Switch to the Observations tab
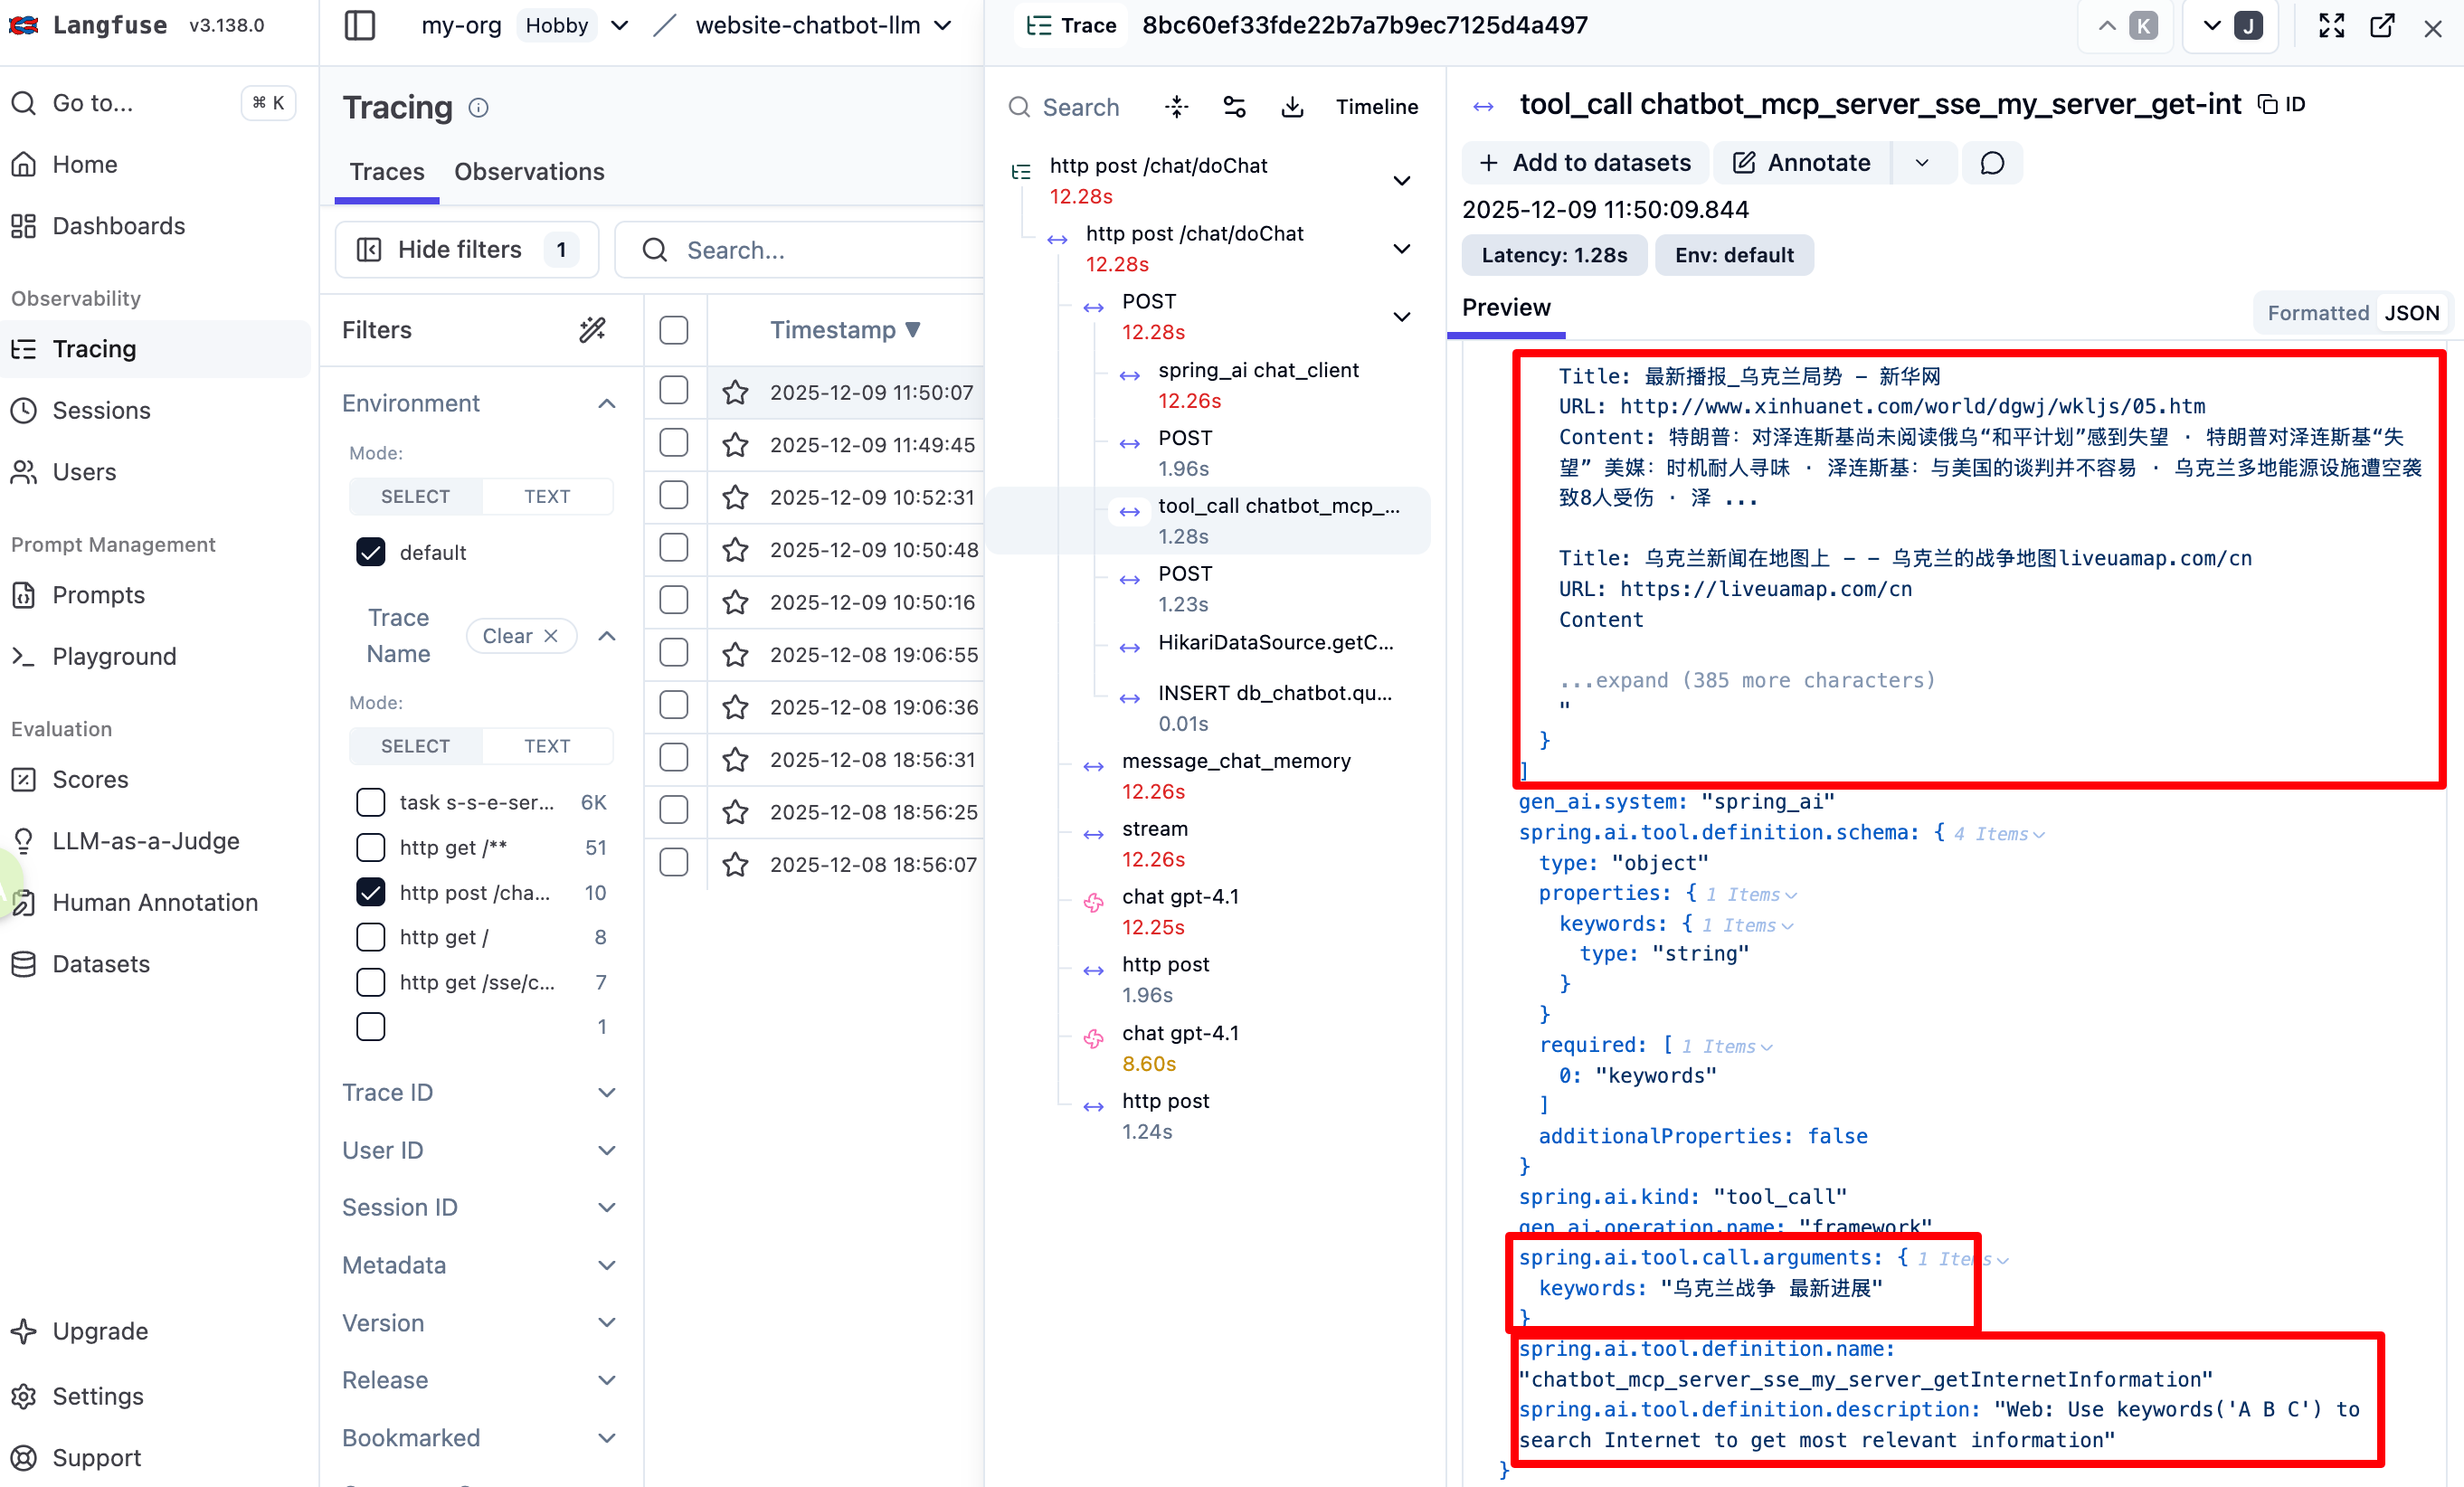Viewport: 2464px width, 1487px height. [528, 171]
